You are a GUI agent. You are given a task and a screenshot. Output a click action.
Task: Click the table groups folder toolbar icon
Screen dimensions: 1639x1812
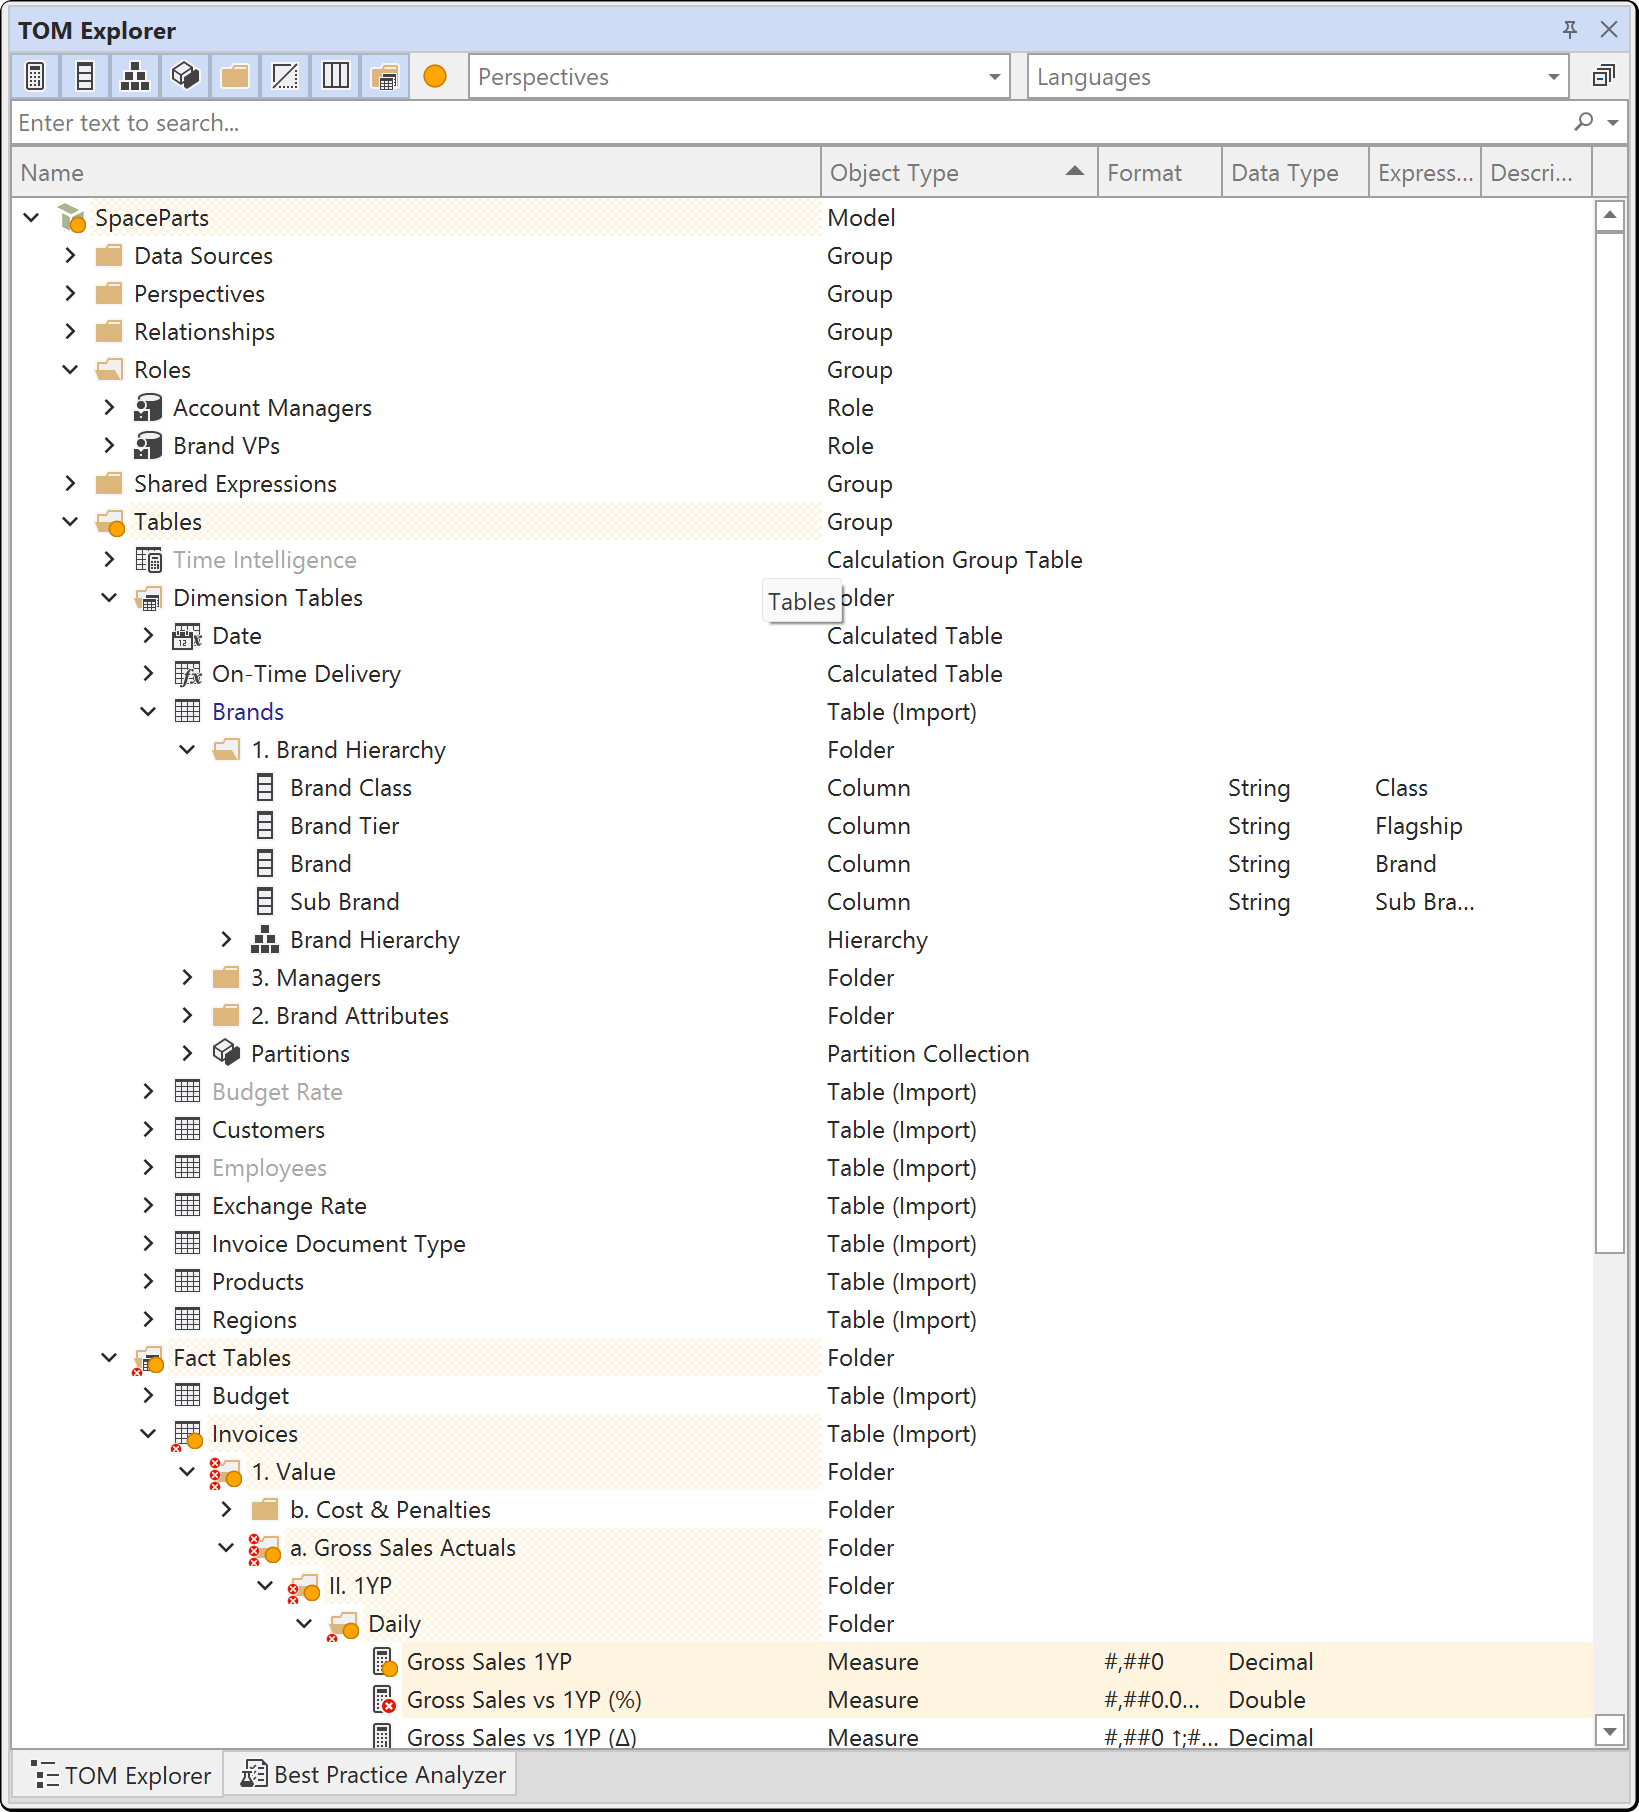click(385, 76)
